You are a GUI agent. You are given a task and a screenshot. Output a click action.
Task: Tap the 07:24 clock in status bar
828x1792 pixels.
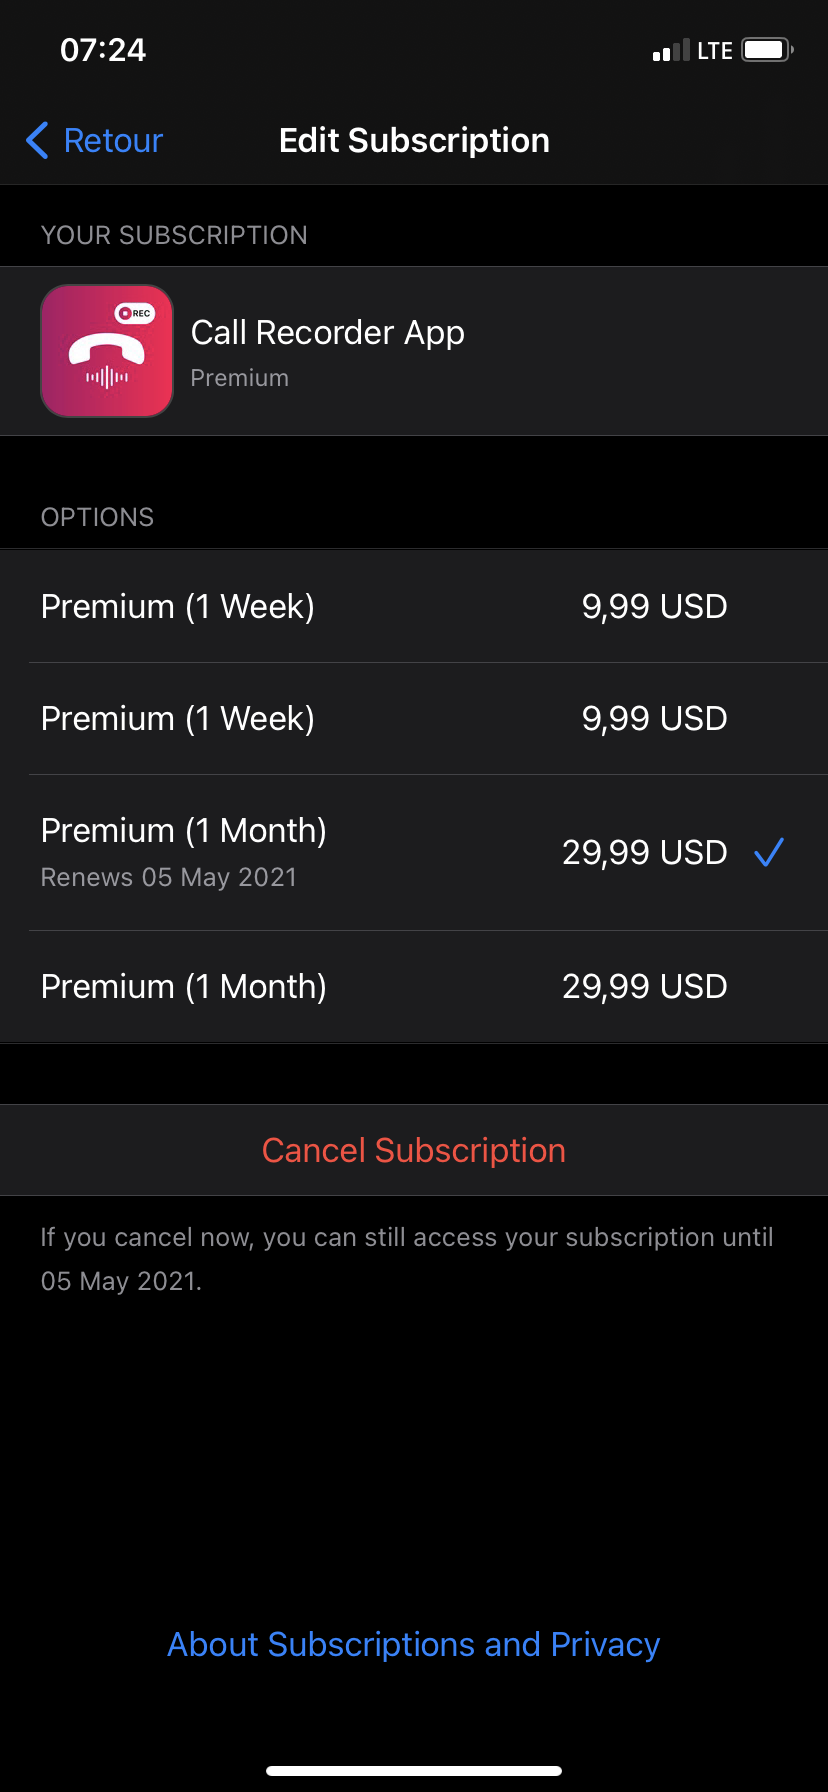(x=103, y=50)
